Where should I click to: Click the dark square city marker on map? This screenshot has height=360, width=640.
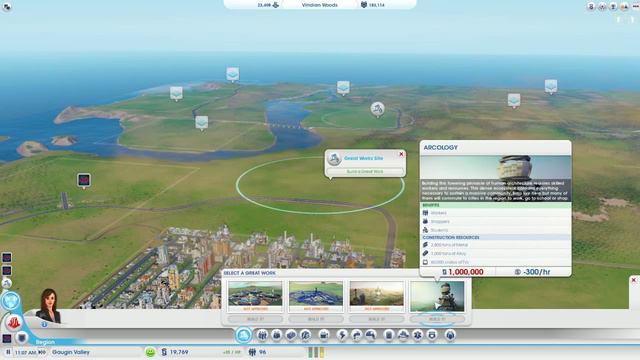(x=84, y=180)
